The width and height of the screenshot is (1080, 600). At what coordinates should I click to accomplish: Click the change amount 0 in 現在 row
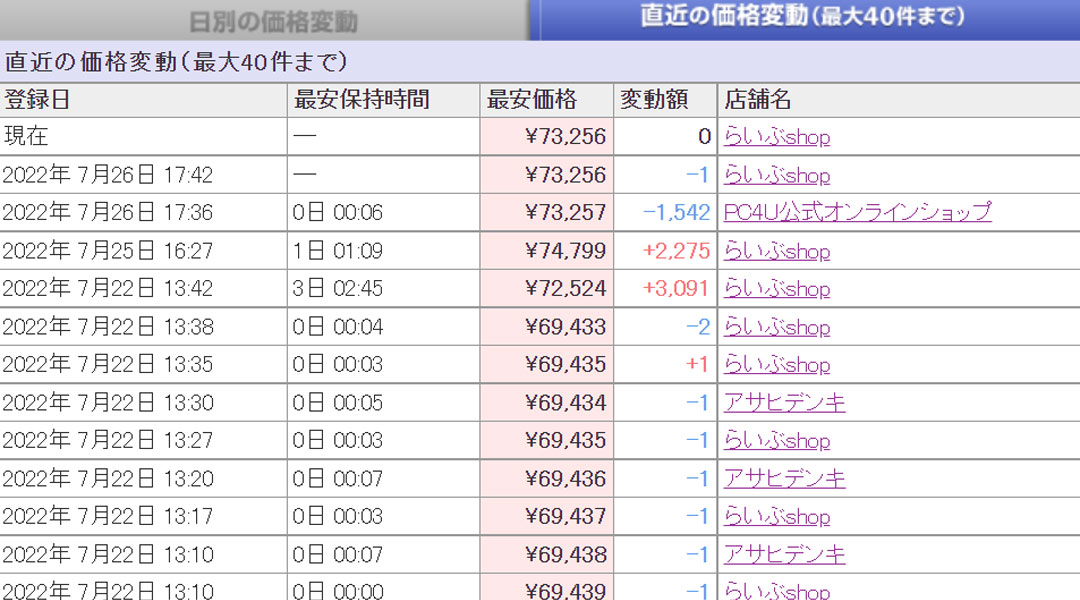[x=704, y=136]
